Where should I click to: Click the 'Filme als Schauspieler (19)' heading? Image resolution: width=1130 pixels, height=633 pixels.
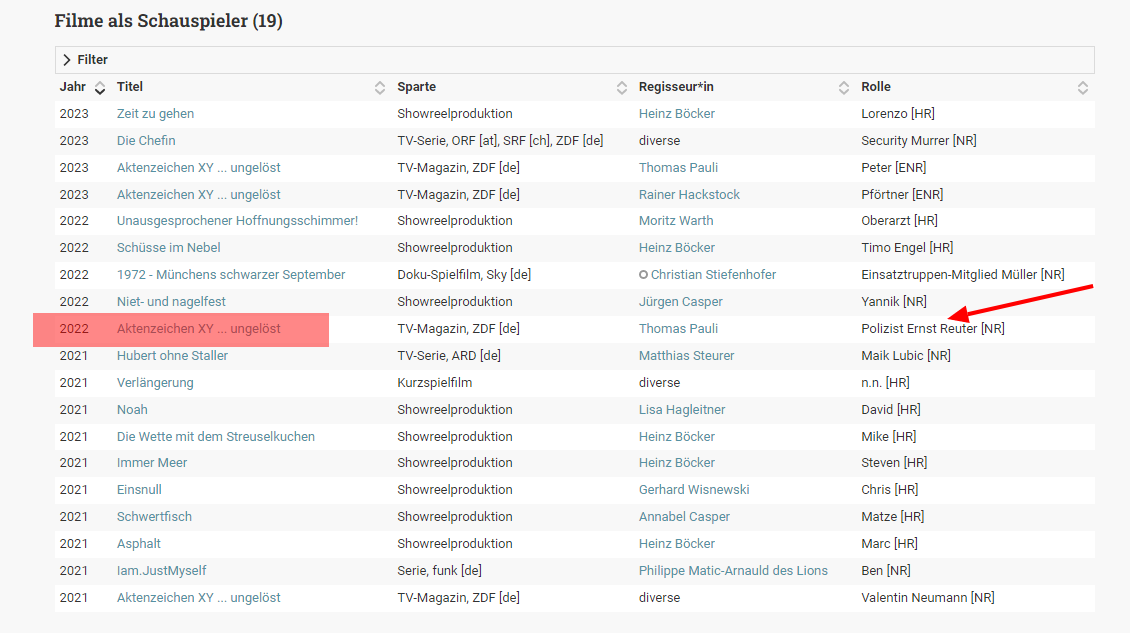coord(168,21)
